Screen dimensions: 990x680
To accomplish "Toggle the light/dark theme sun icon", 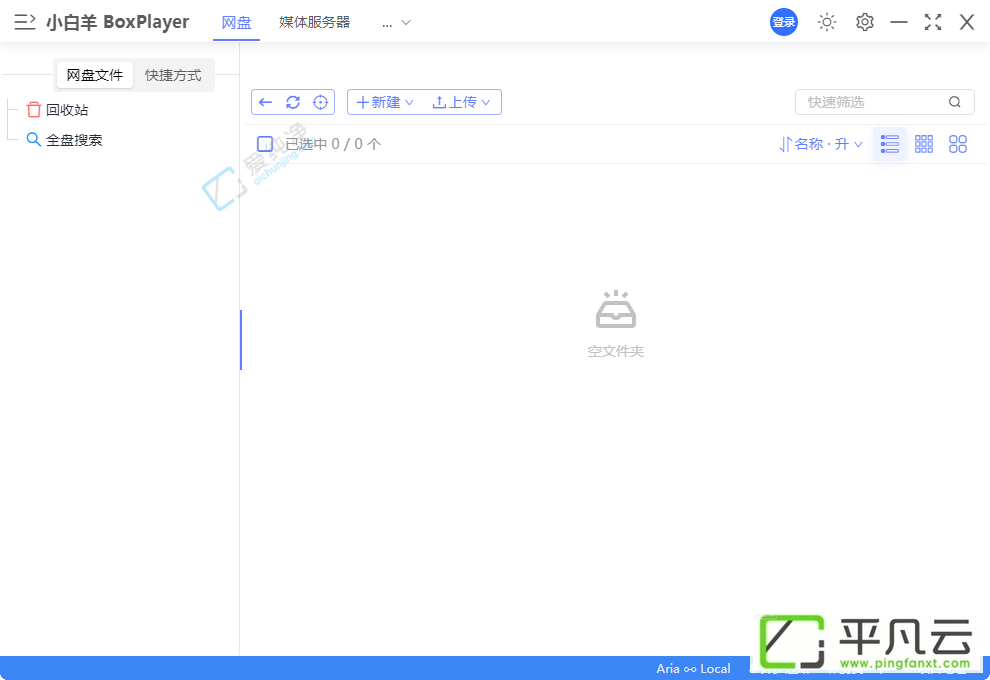I will coord(826,22).
